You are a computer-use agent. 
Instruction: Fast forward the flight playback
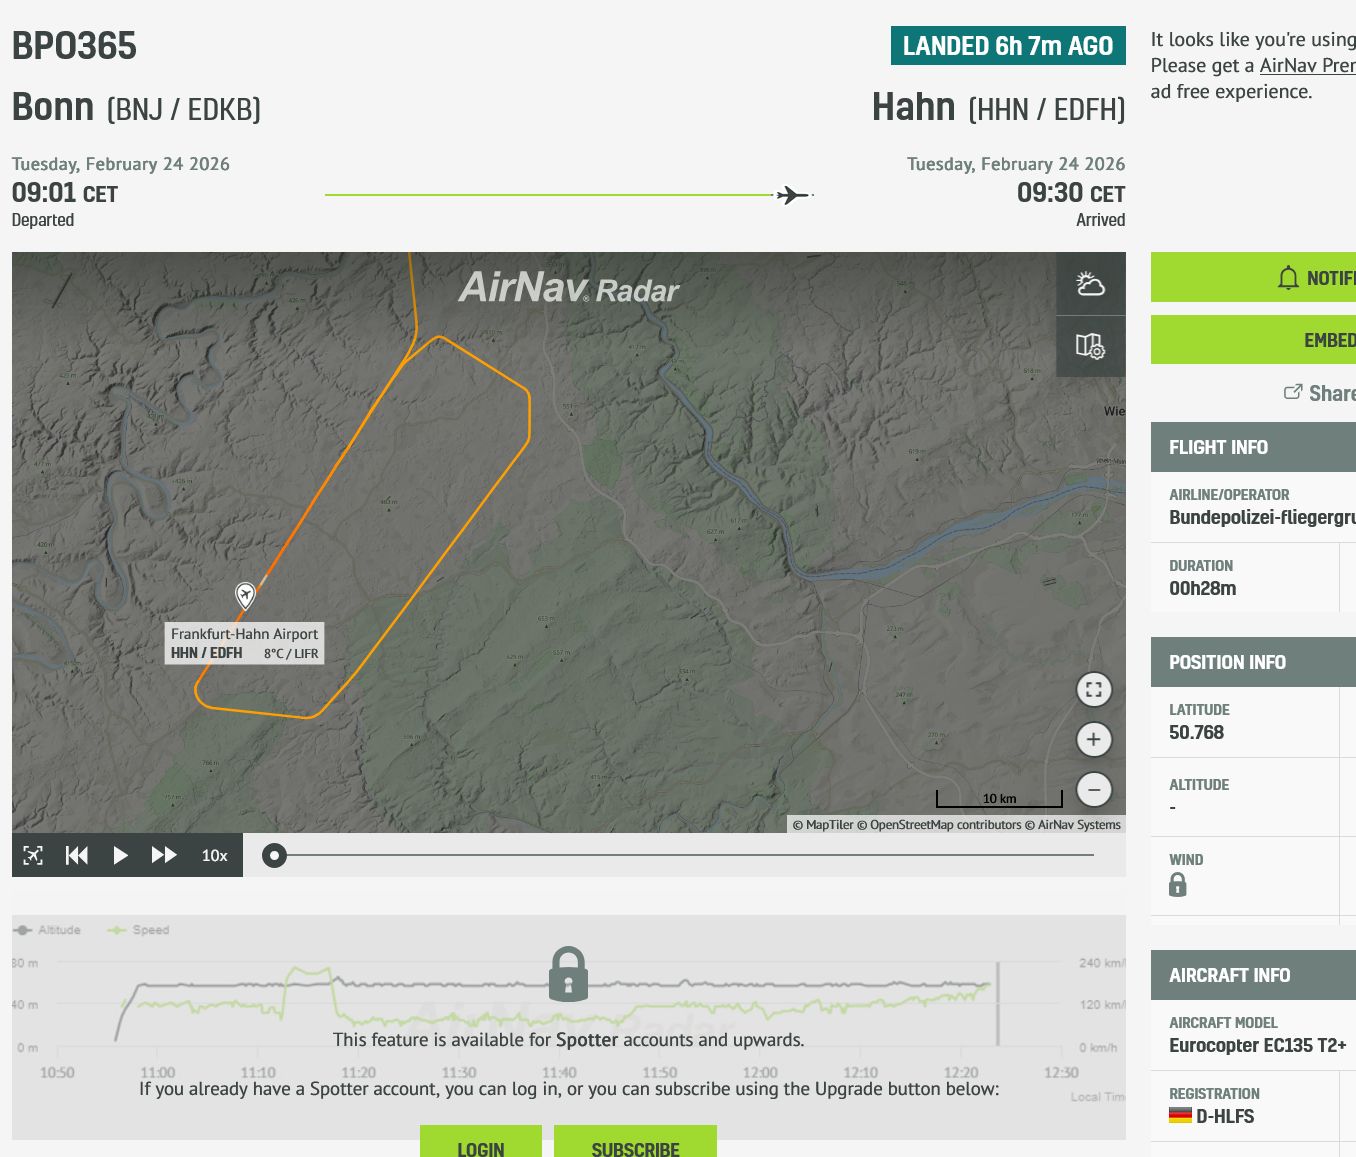tap(164, 855)
